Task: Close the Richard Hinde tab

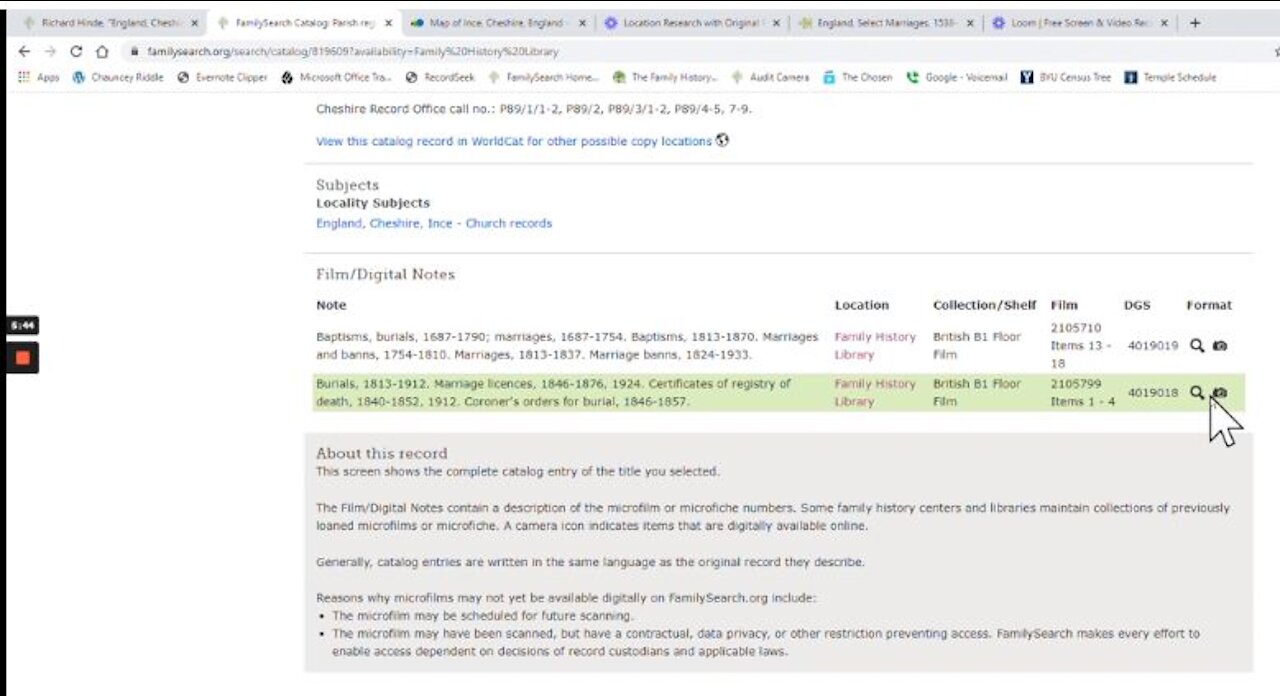Action: click(194, 23)
